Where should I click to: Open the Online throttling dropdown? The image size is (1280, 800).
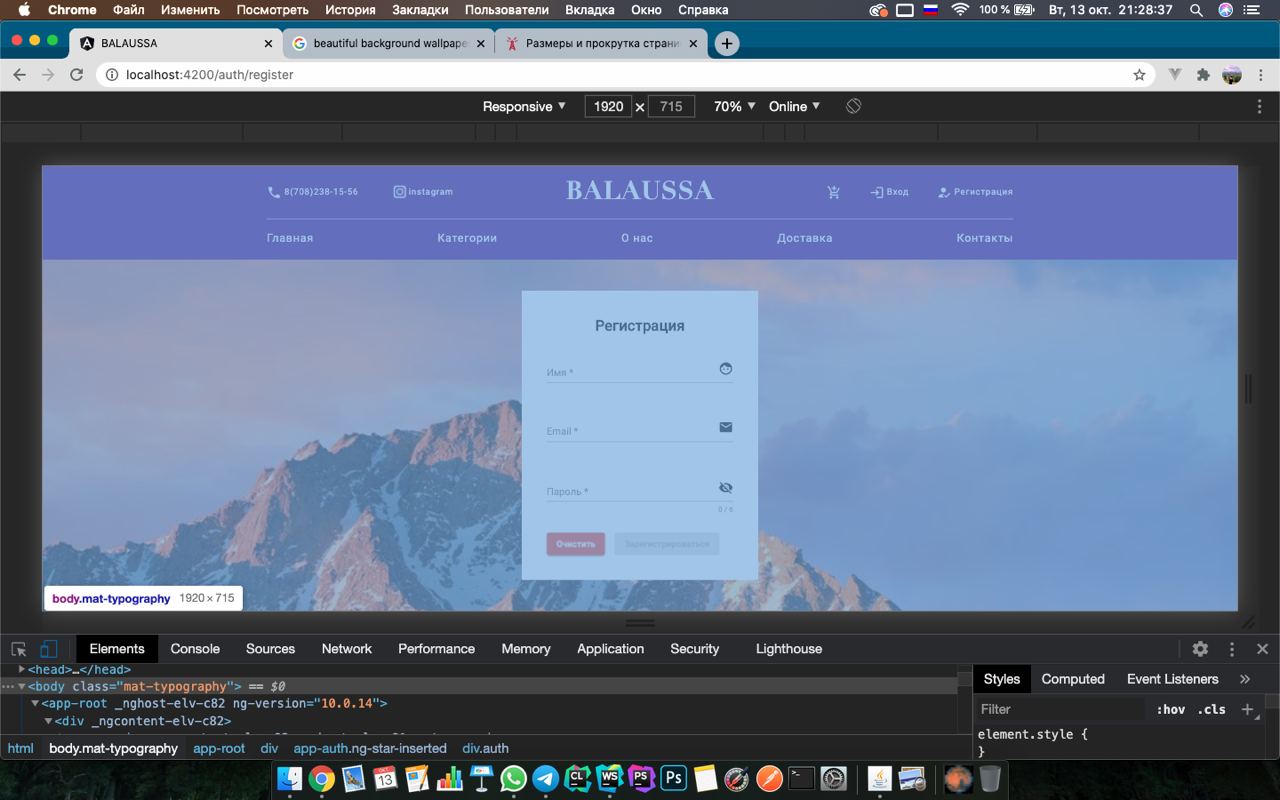point(794,106)
